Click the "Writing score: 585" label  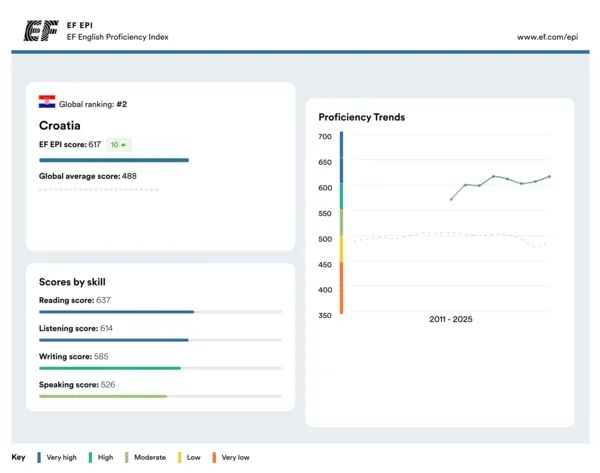[73, 357]
